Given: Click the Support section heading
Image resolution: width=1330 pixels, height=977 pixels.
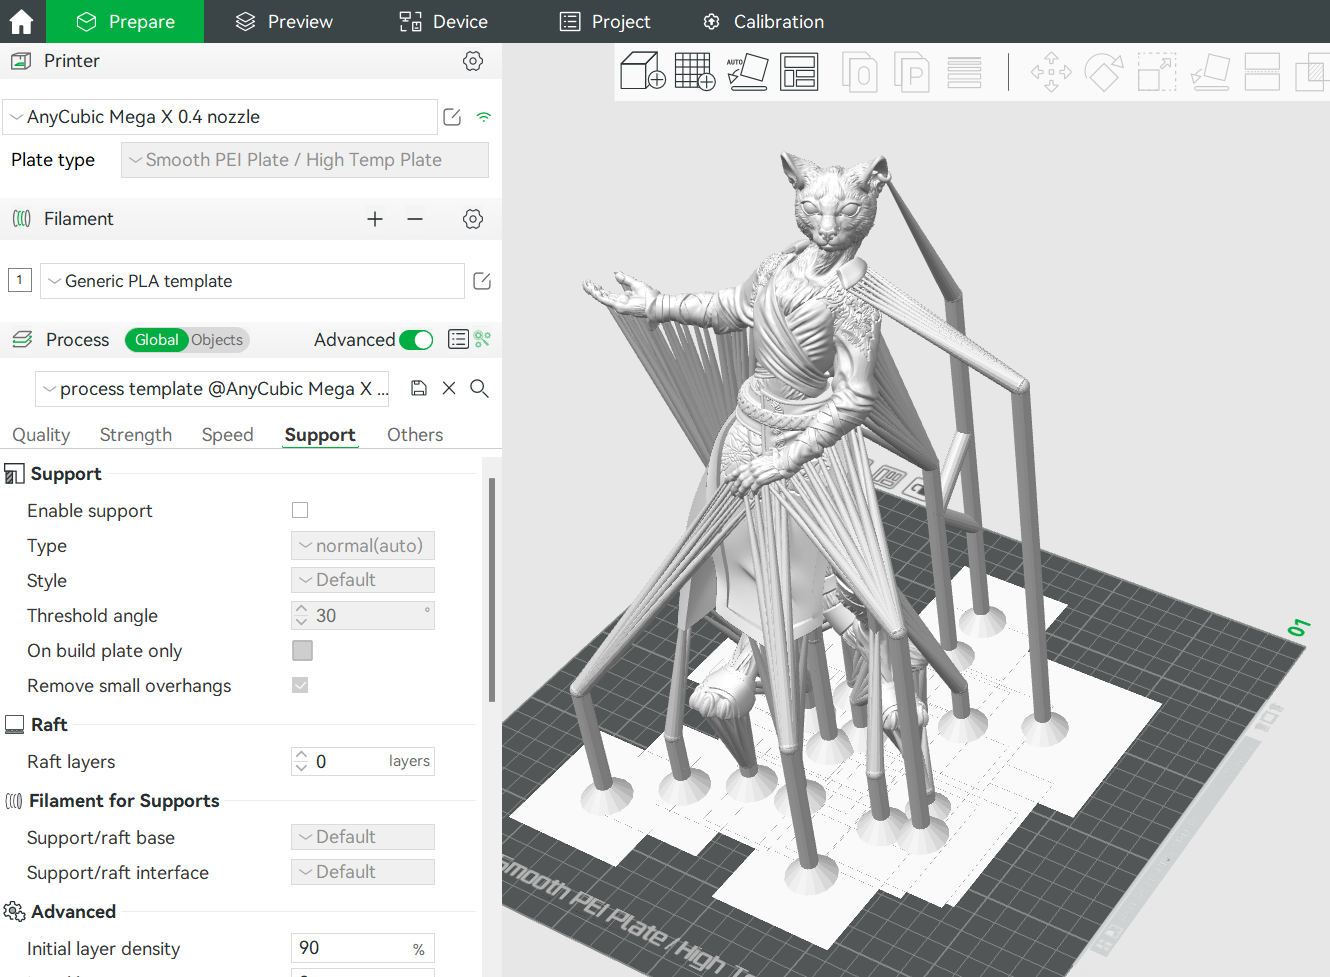Looking at the screenshot, I should [x=66, y=474].
